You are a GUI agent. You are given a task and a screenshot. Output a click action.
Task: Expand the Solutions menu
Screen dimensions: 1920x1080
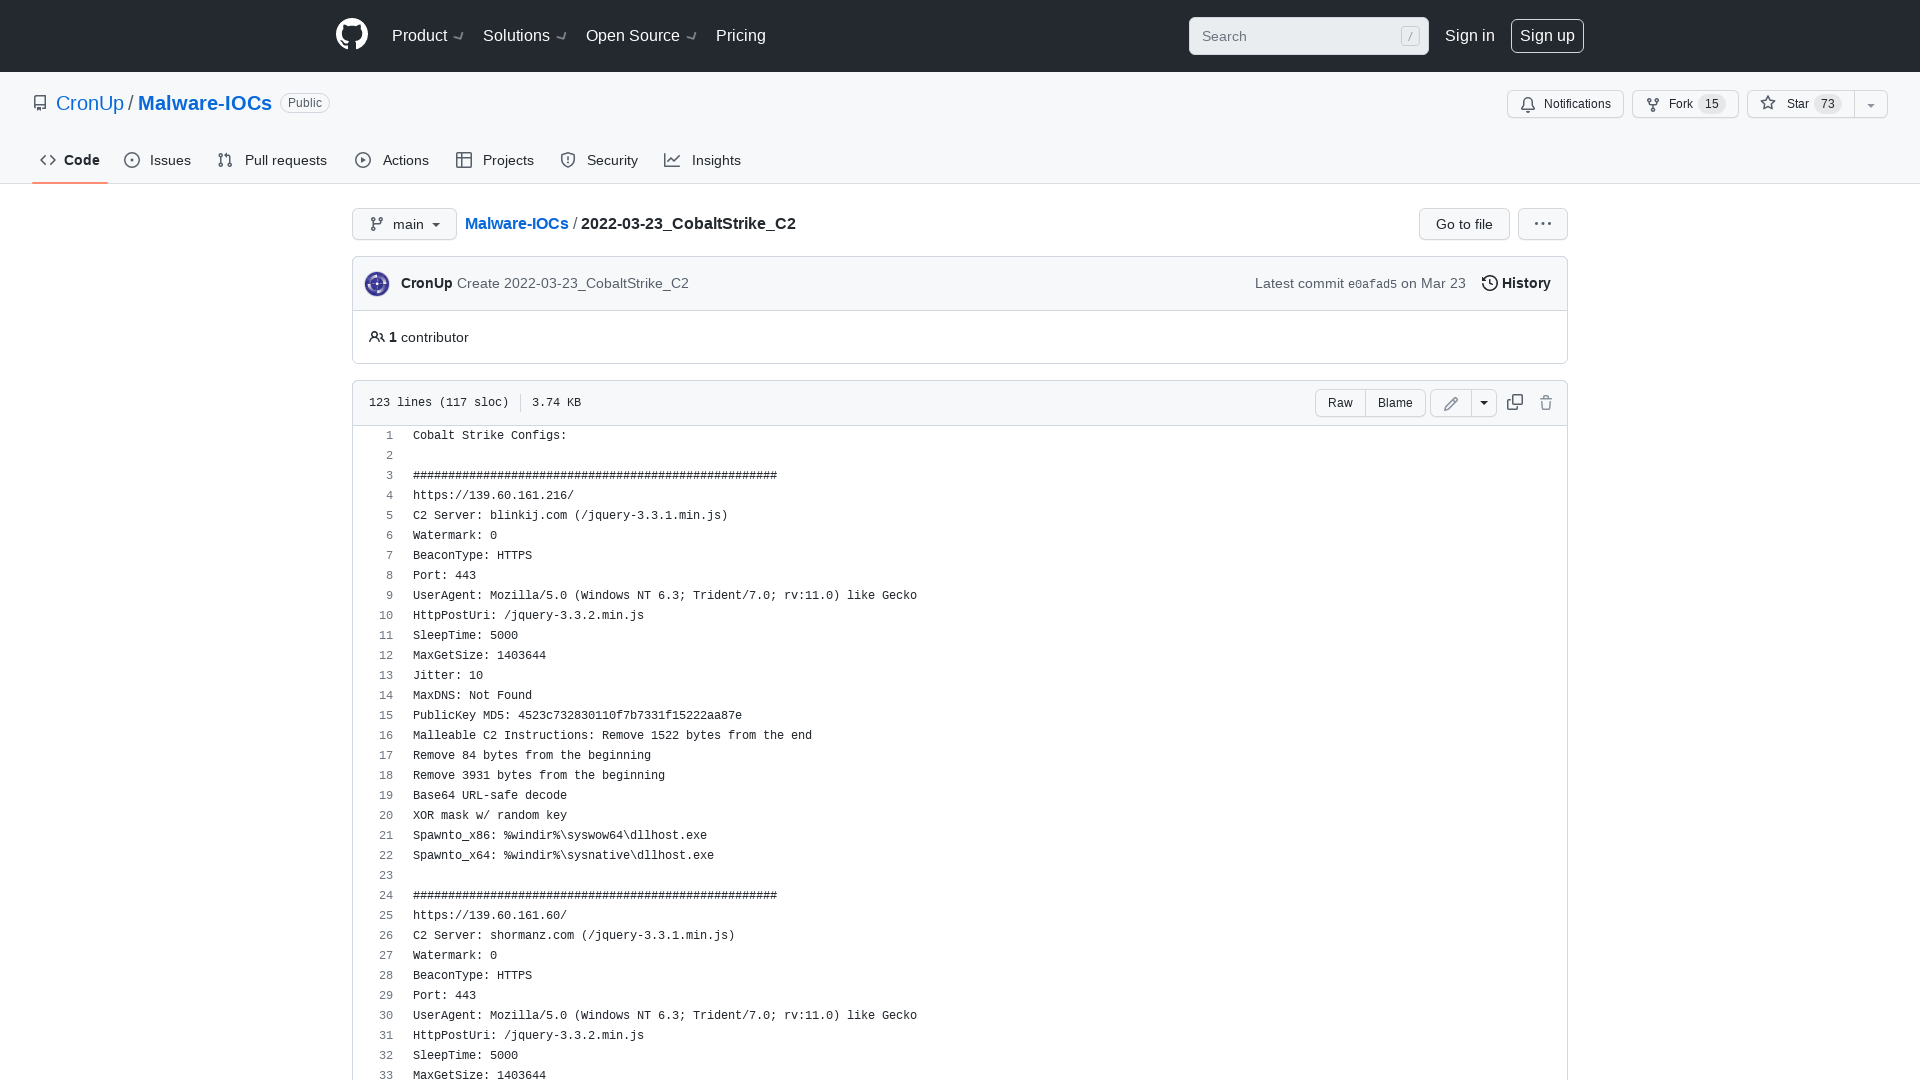point(524,36)
